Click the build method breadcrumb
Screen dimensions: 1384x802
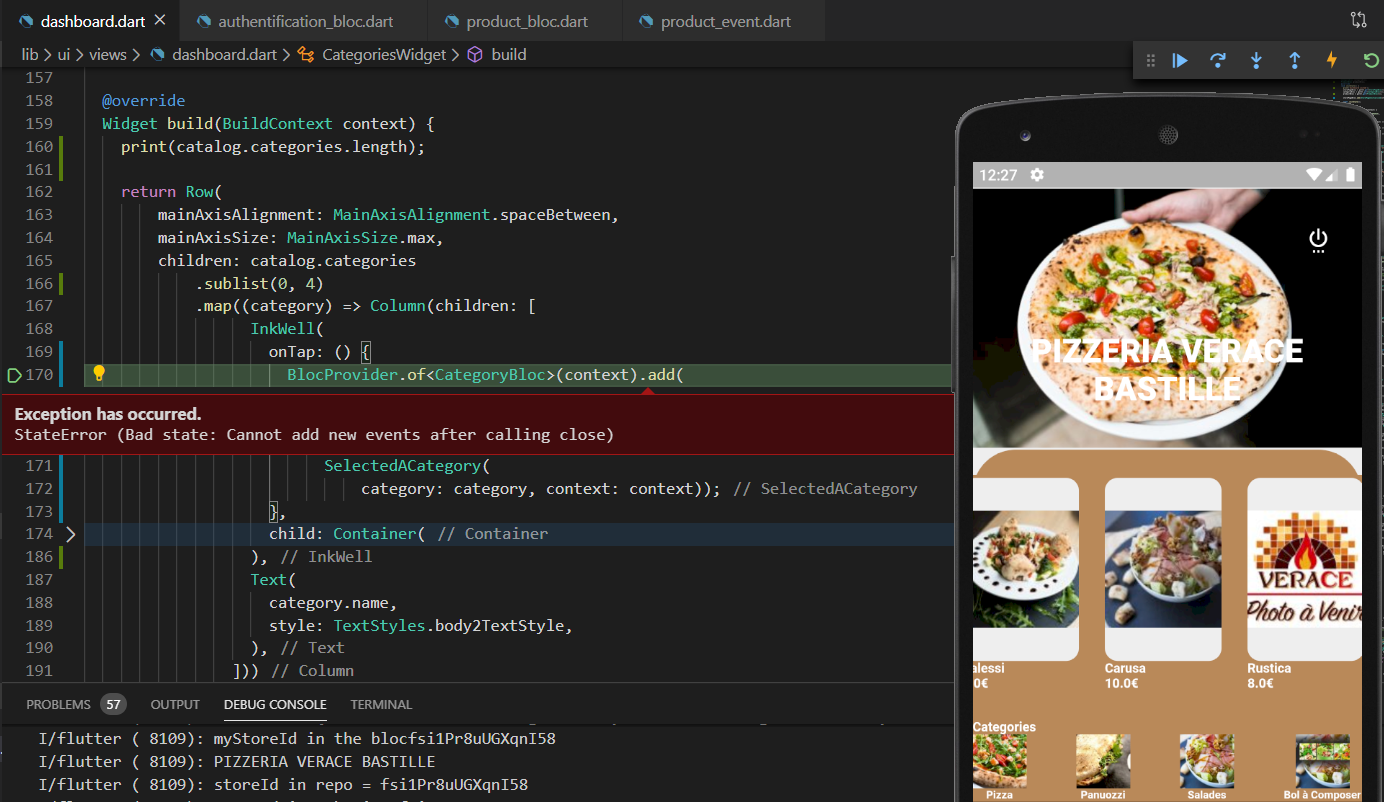tap(508, 55)
